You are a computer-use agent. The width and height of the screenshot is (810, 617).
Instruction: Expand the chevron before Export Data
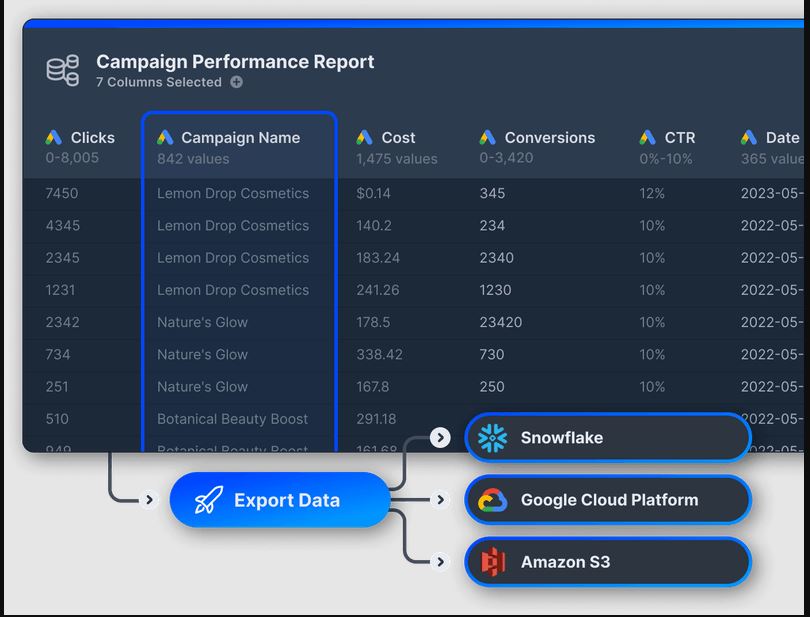149,500
